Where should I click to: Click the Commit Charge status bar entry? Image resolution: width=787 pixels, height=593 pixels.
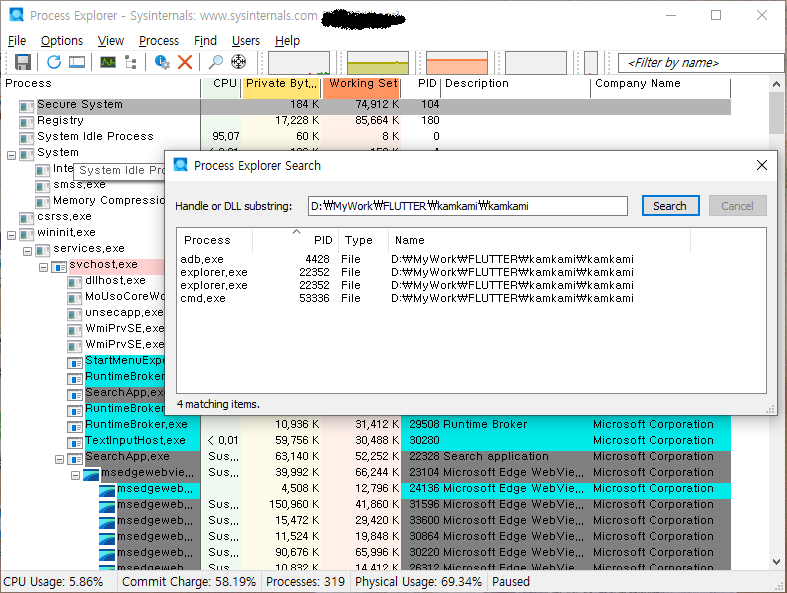[189, 582]
